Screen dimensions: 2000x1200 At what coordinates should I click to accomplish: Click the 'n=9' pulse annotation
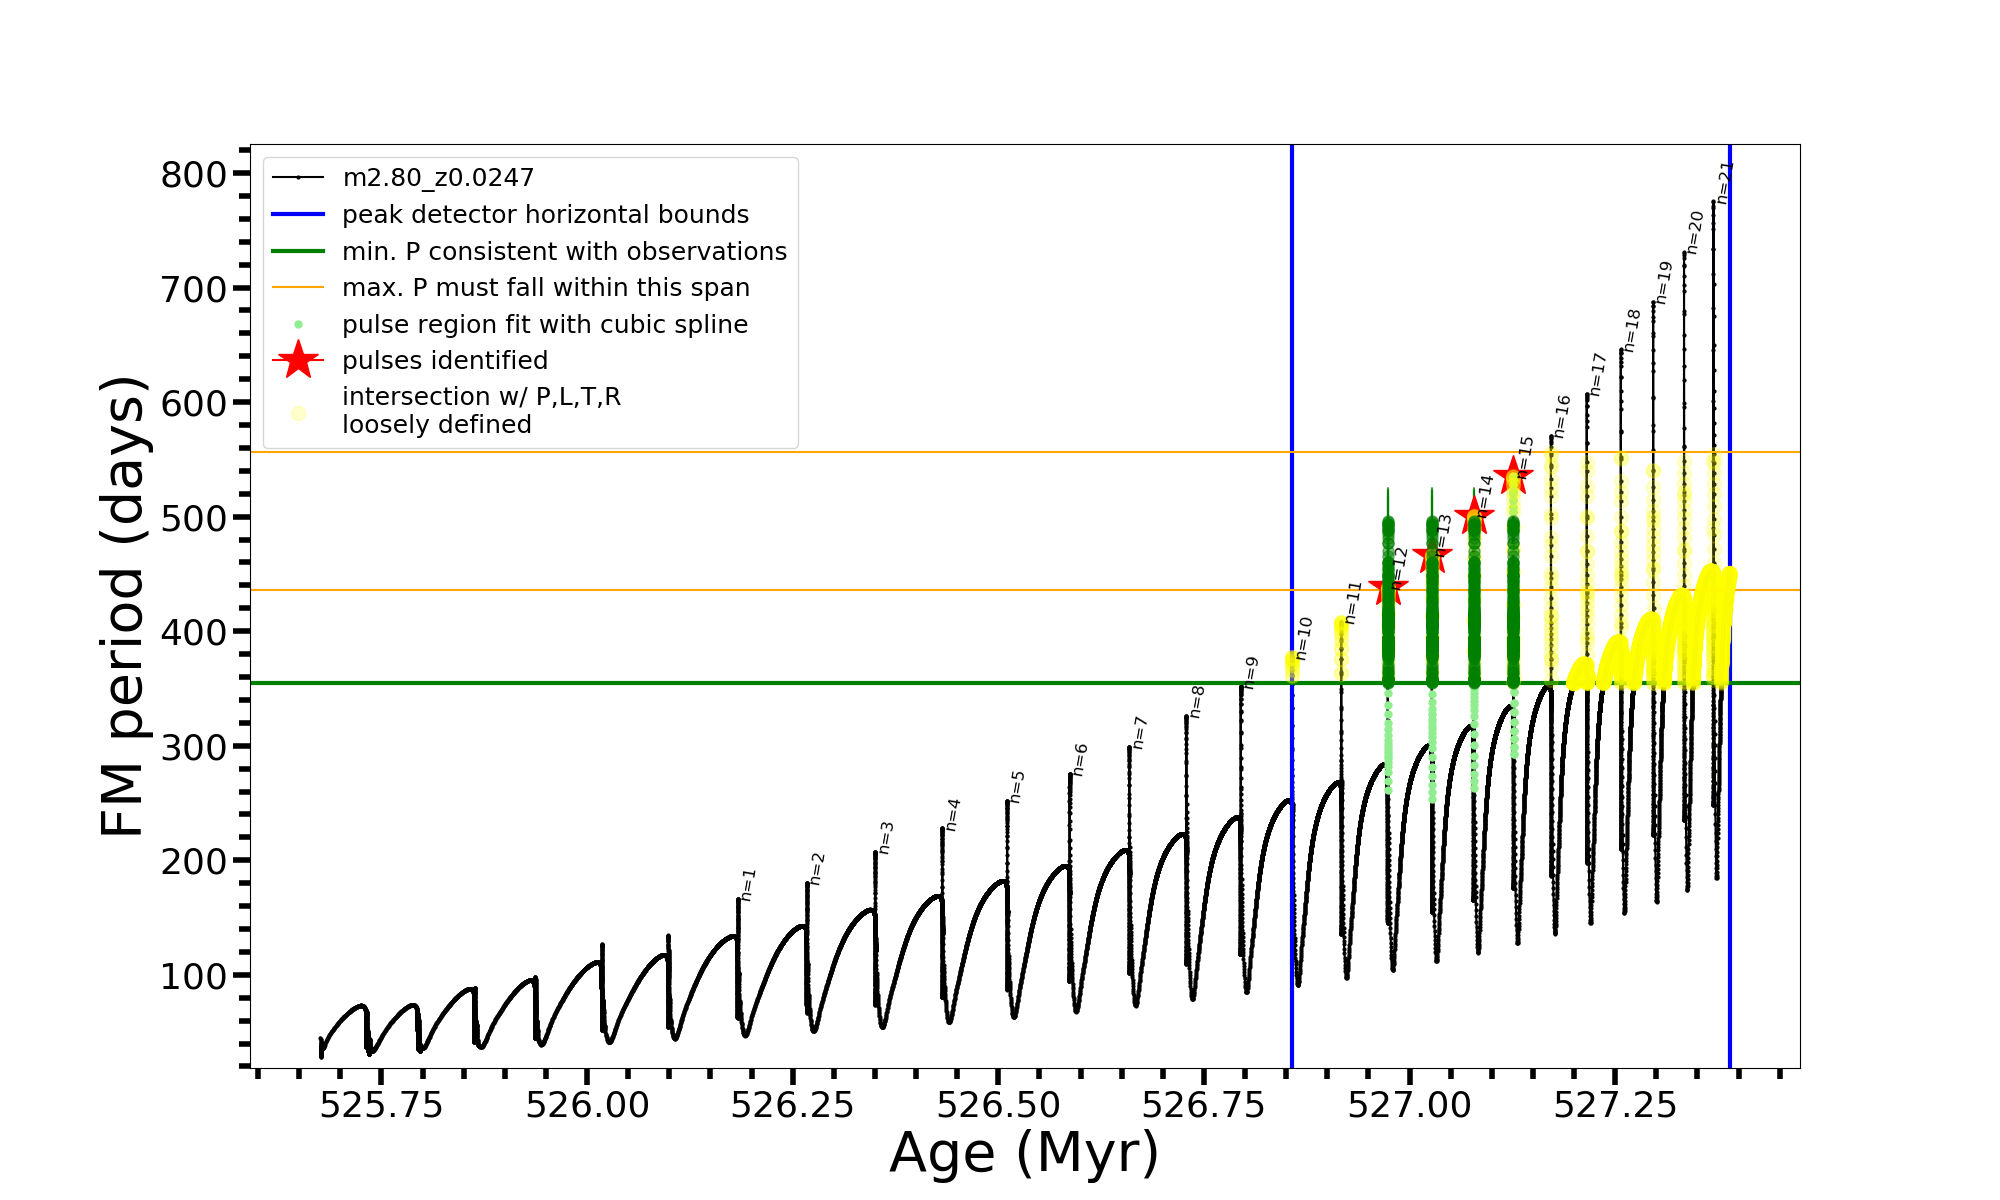(x=1251, y=673)
